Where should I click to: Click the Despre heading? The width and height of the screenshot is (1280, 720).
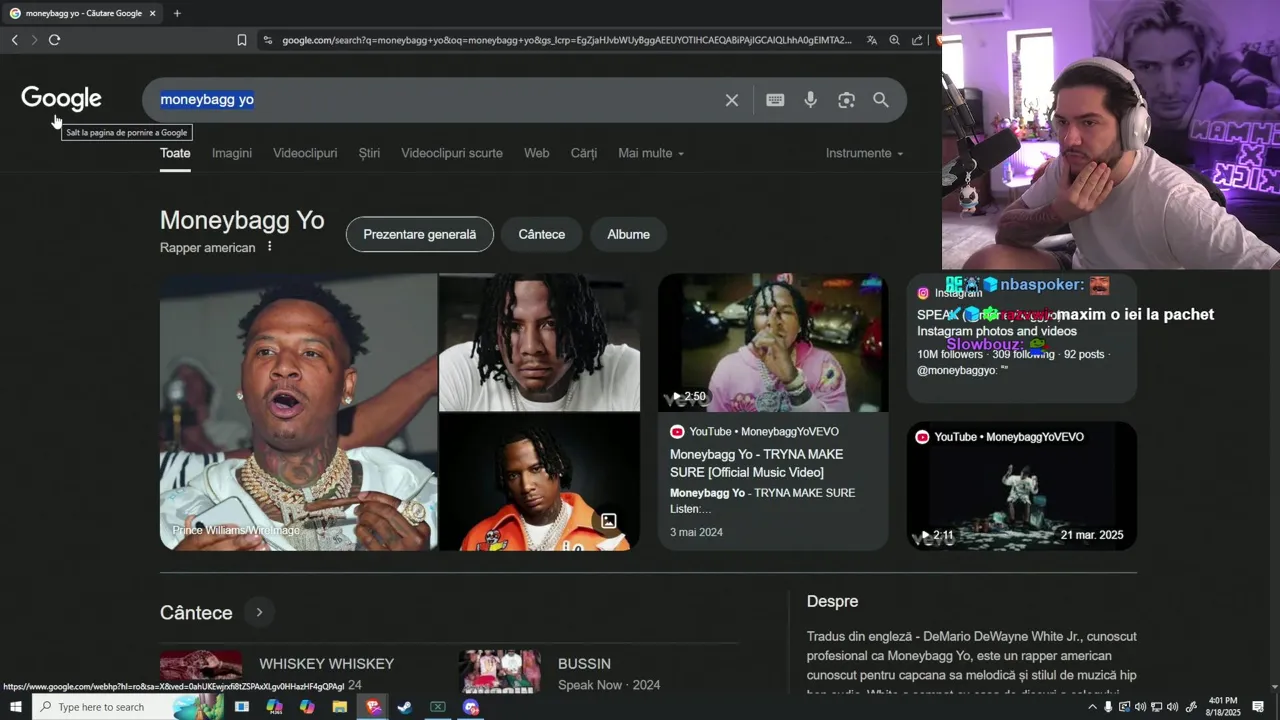point(832,601)
